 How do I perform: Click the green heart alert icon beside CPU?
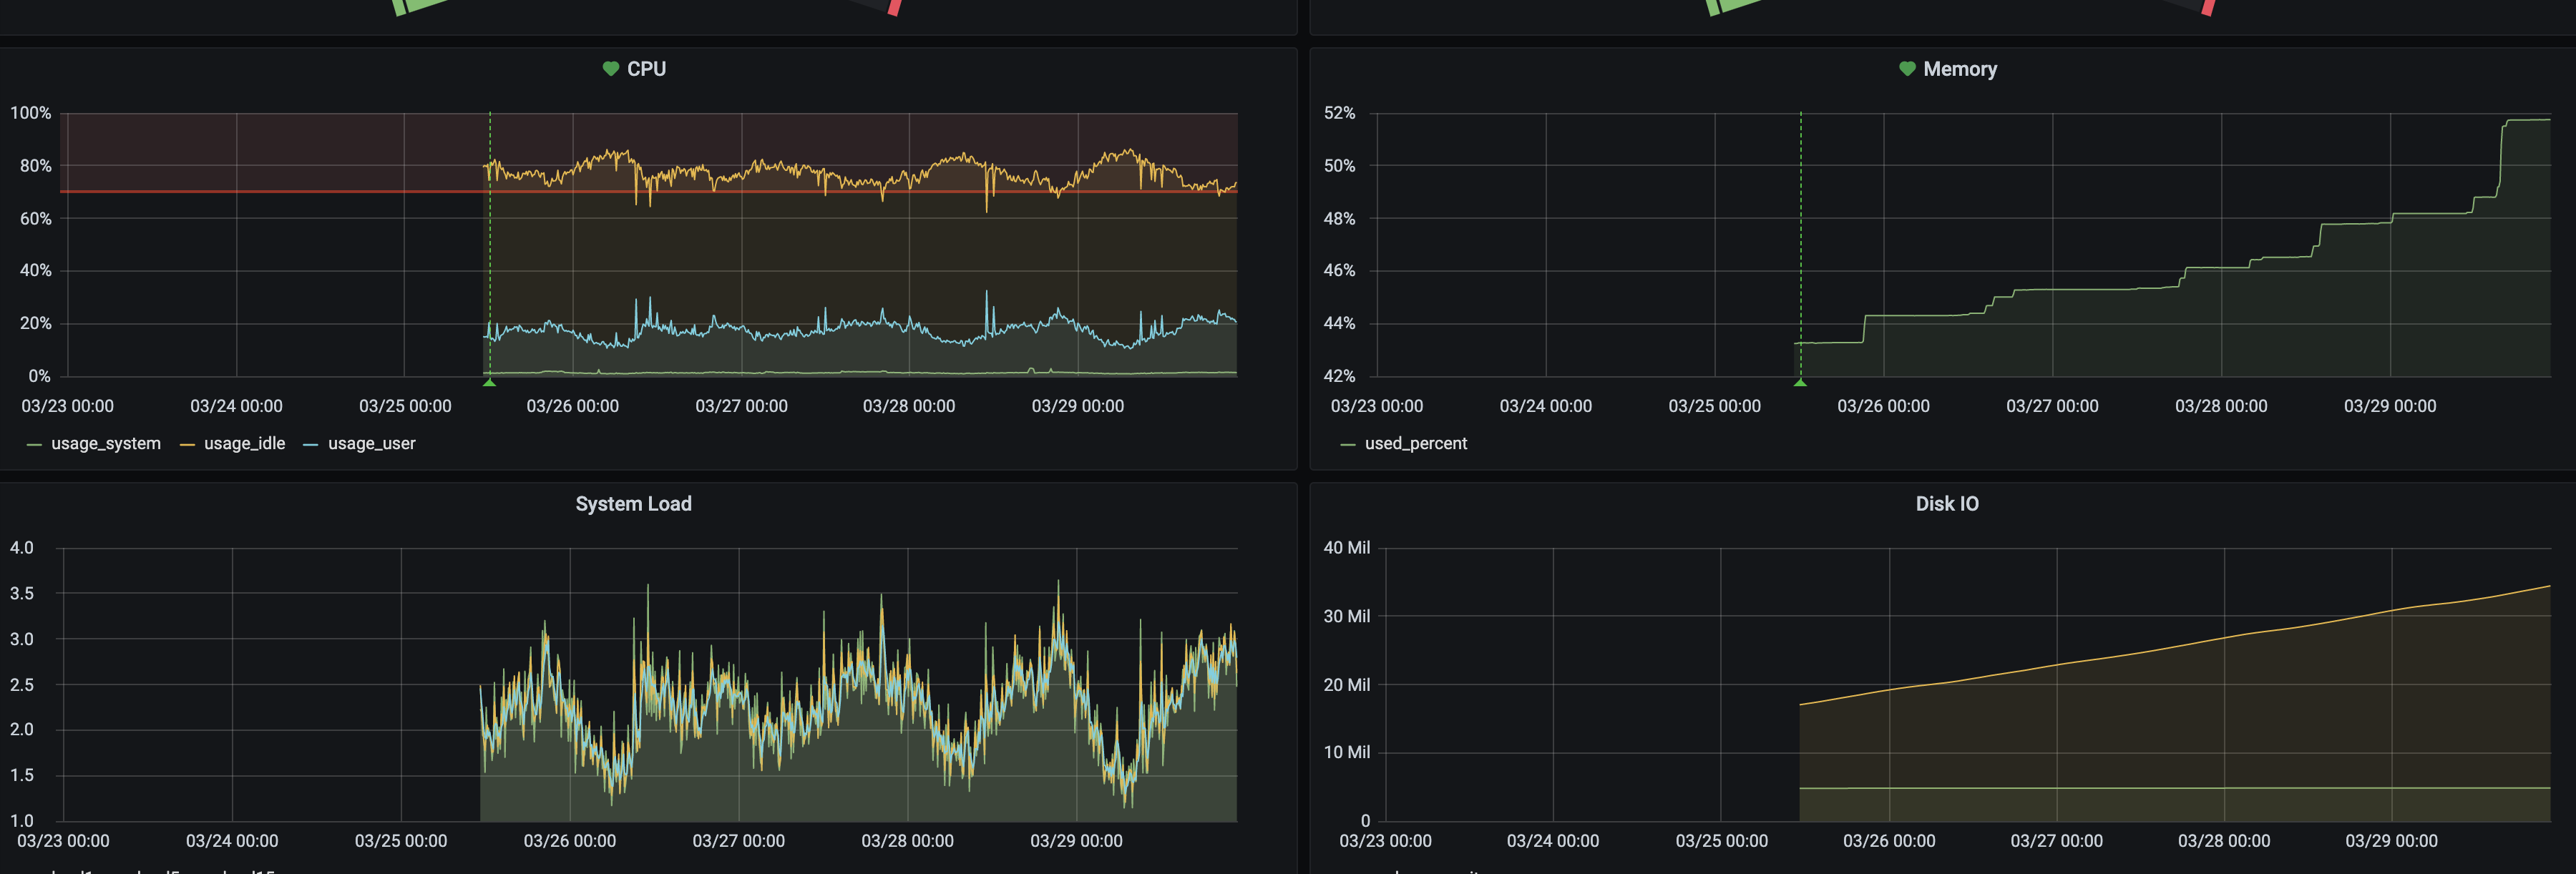(x=611, y=69)
